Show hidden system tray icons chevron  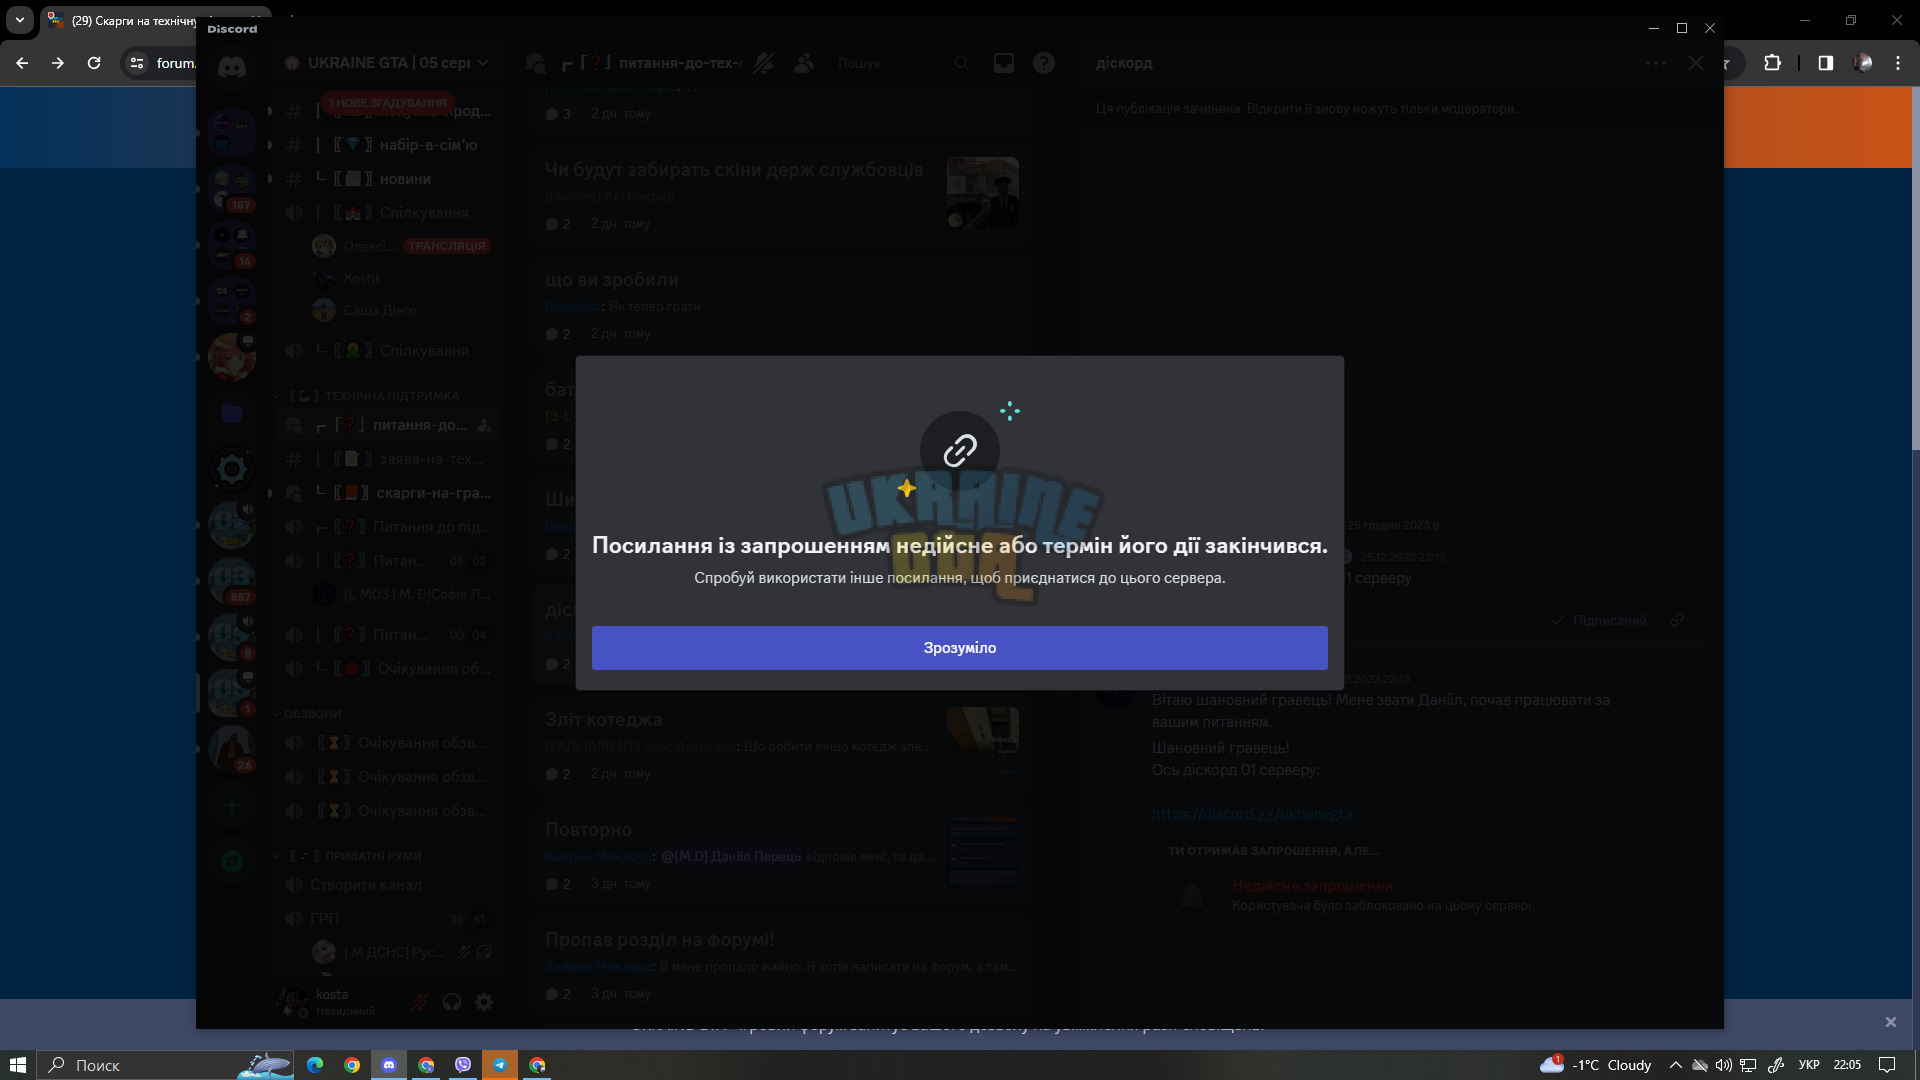1676,1065
